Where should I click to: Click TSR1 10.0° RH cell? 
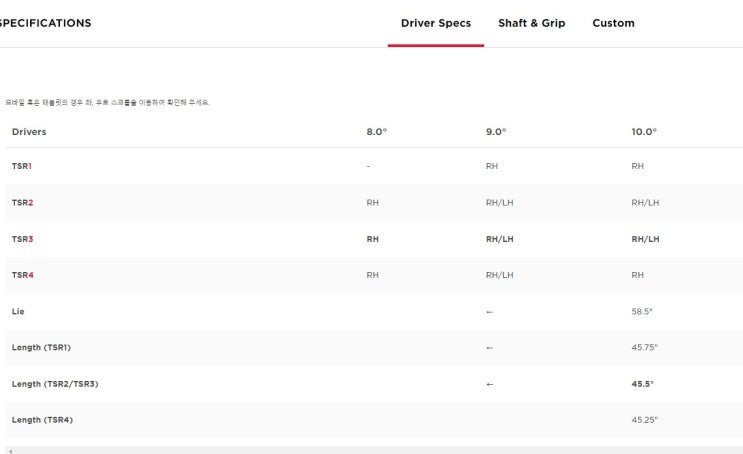(637, 166)
